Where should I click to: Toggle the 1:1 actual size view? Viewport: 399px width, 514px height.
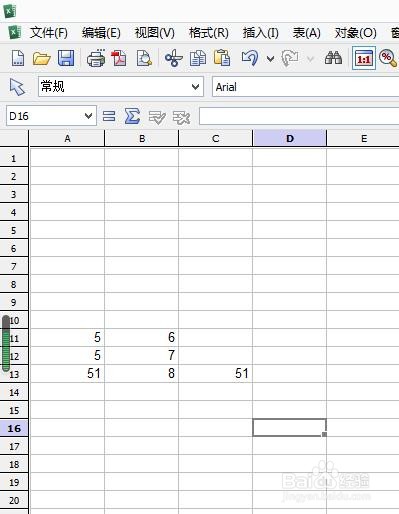(x=364, y=58)
